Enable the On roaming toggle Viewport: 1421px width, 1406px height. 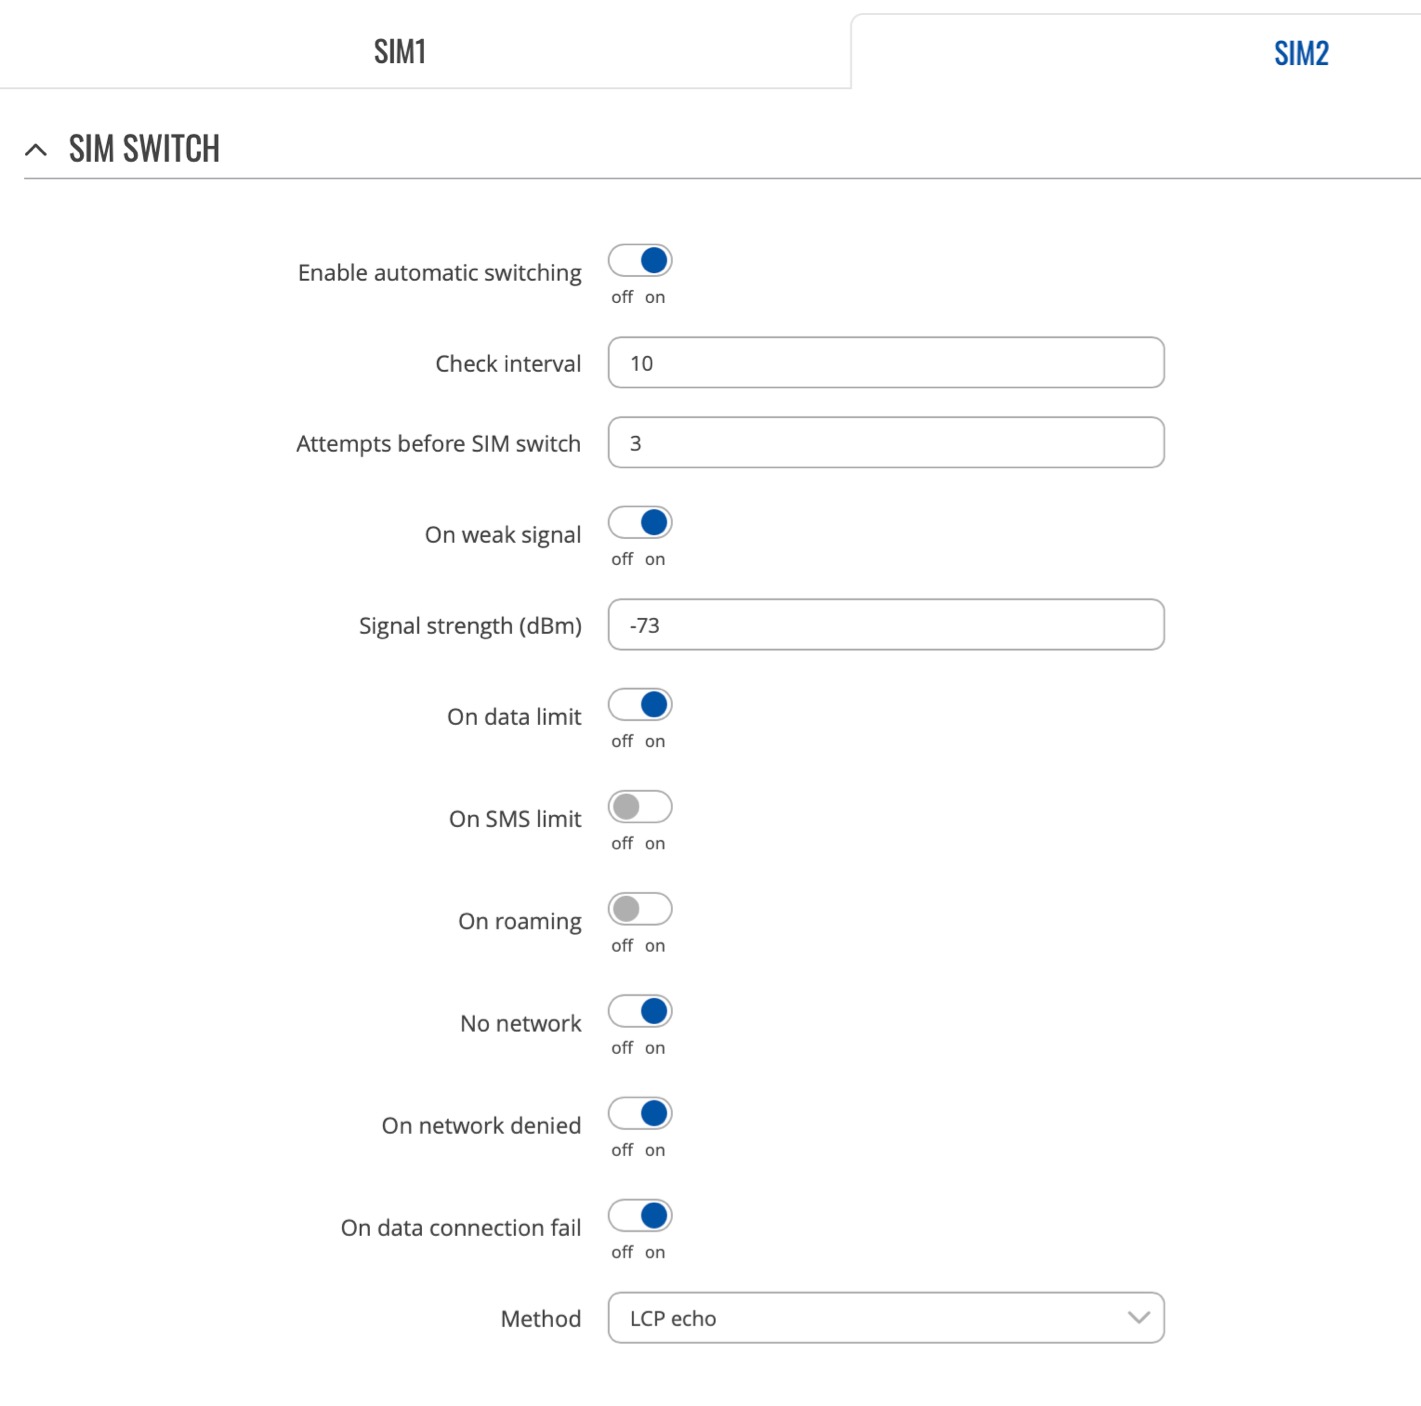click(640, 909)
